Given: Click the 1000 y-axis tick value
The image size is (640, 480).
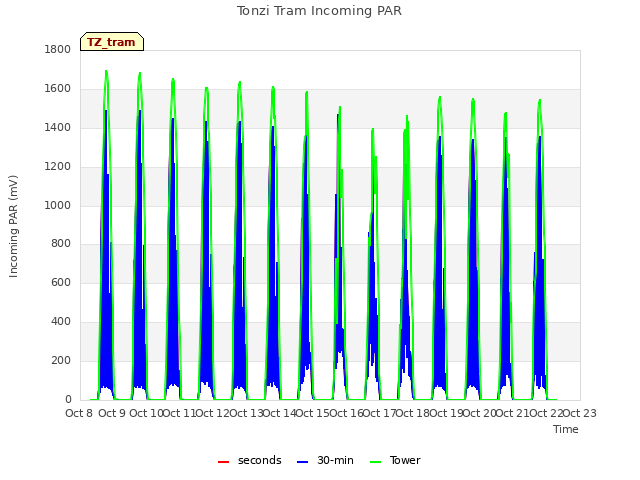Looking at the screenshot, I should (x=58, y=205).
